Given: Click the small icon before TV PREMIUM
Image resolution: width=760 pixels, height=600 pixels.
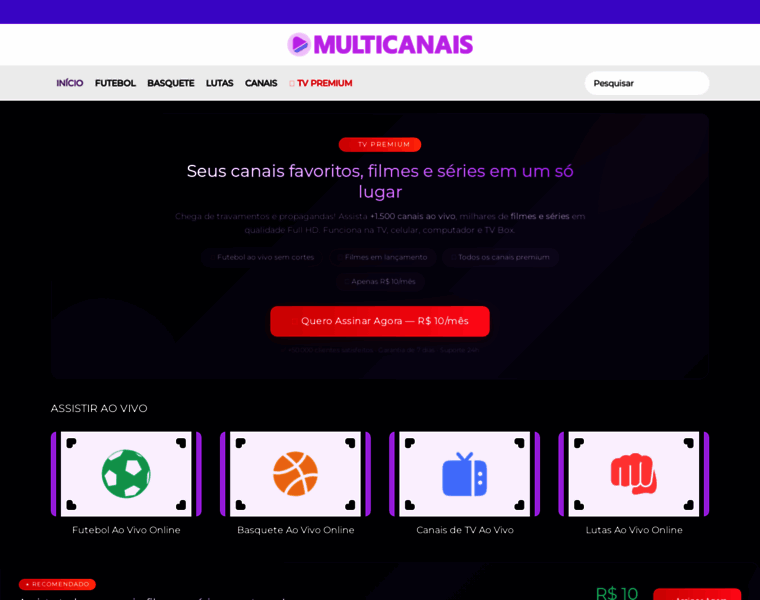Looking at the screenshot, I should 292,83.
